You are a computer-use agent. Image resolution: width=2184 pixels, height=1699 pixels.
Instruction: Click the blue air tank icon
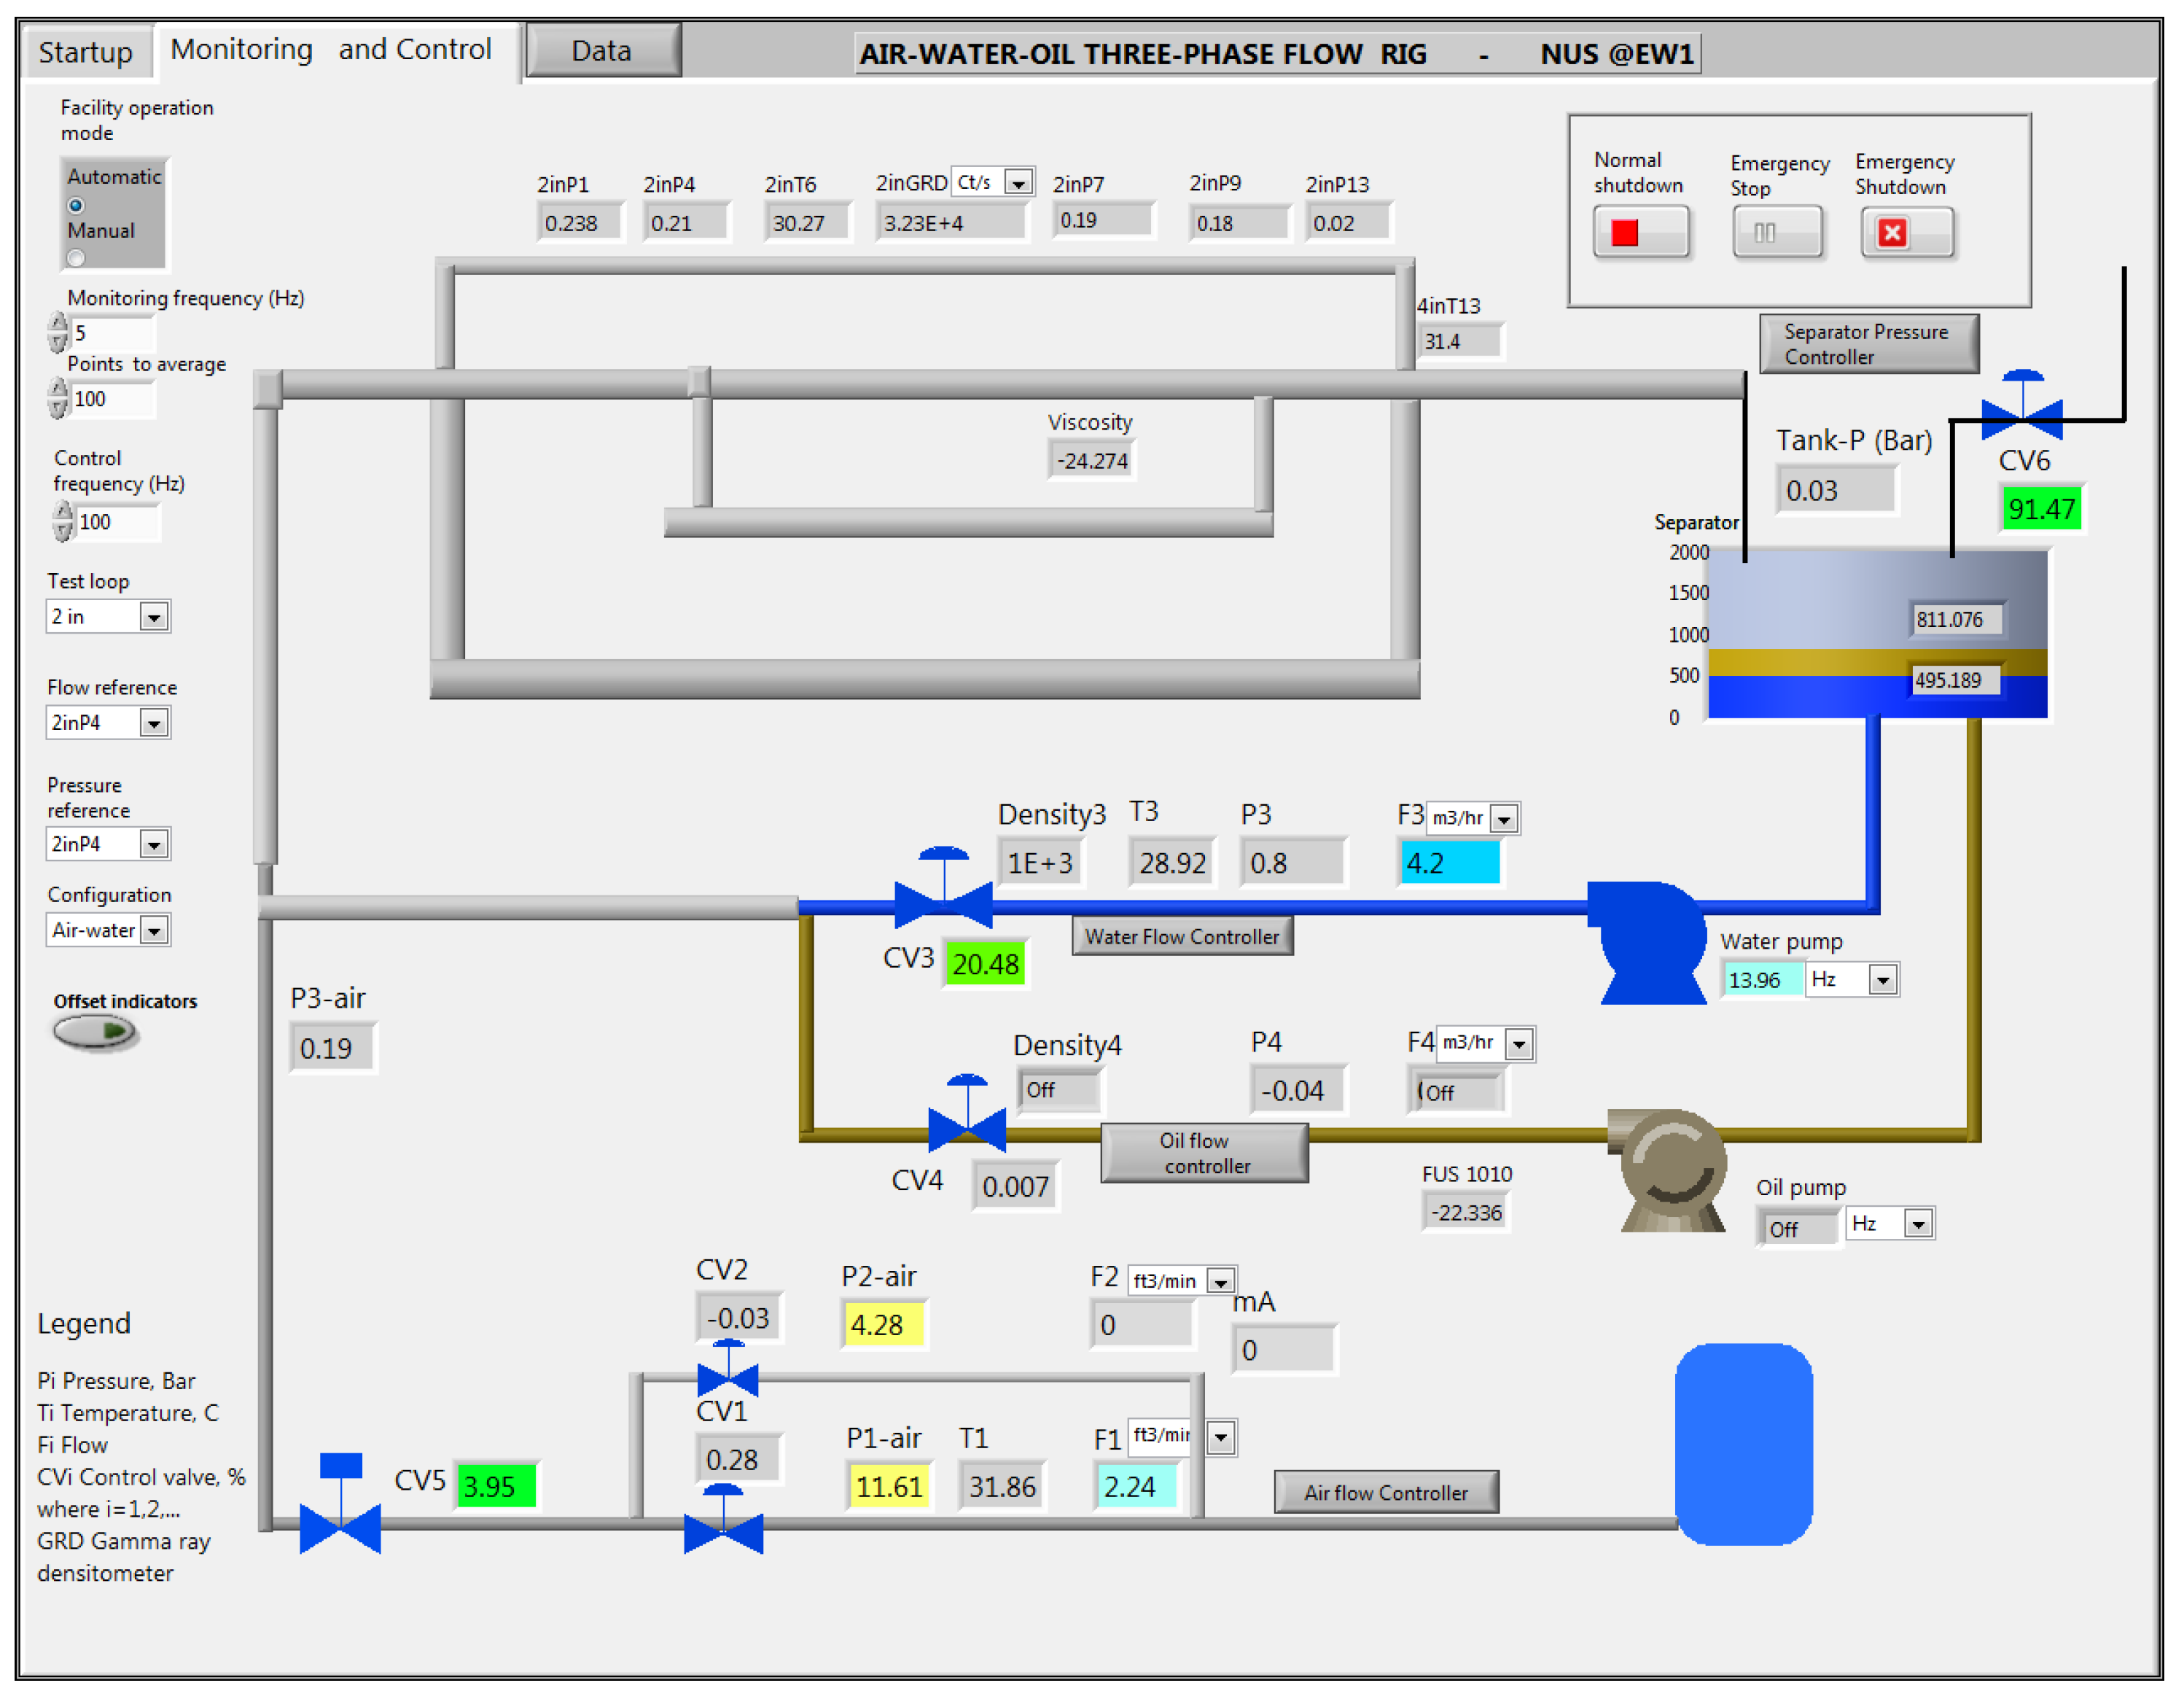1743,1443
